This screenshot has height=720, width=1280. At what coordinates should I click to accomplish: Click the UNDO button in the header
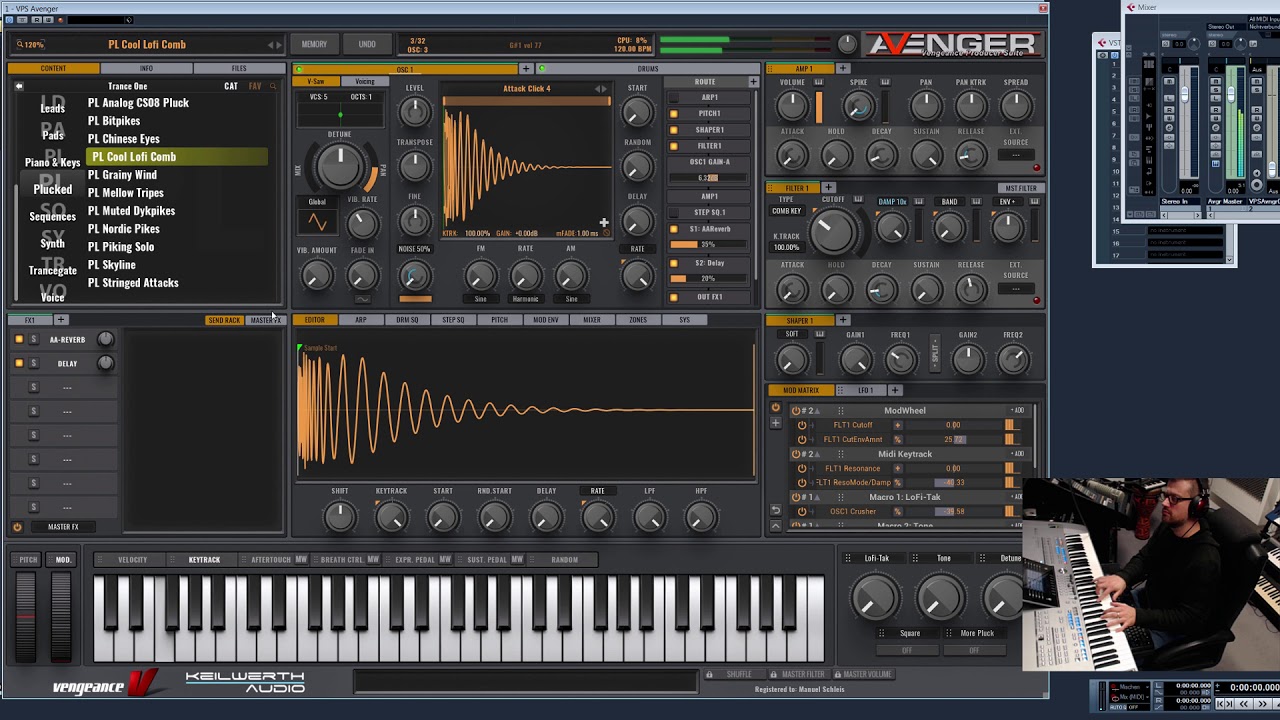point(367,44)
